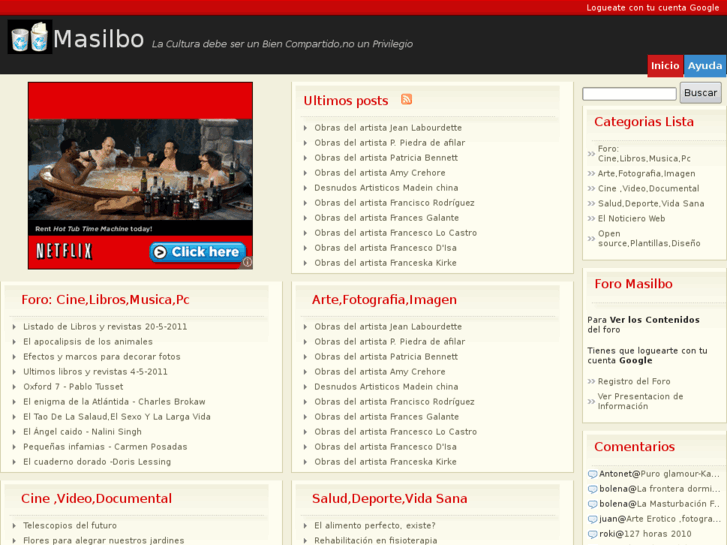
Task: Open Franceska Kirke post in Arte,Fotografia,Imagen section
Action: tap(385, 462)
